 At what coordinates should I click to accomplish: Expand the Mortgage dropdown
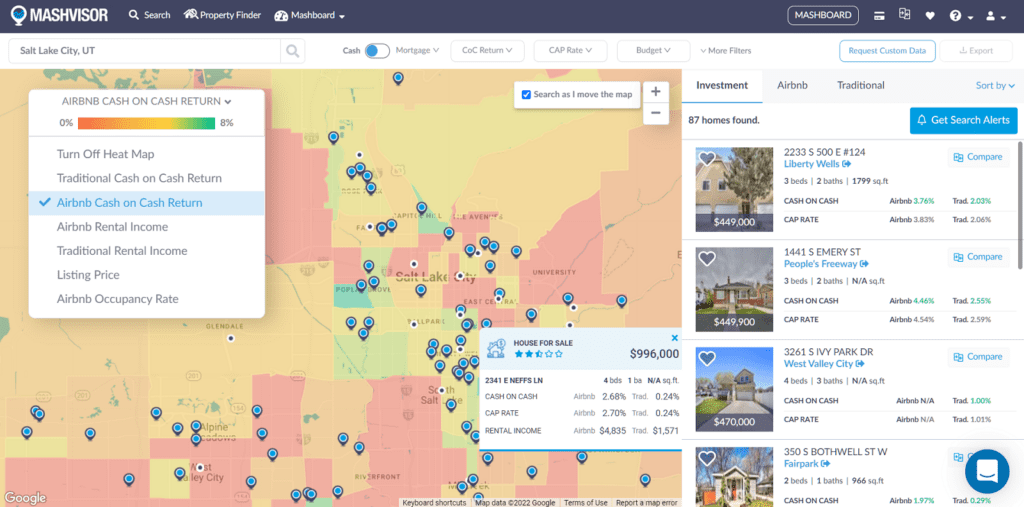tap(417, 50)
